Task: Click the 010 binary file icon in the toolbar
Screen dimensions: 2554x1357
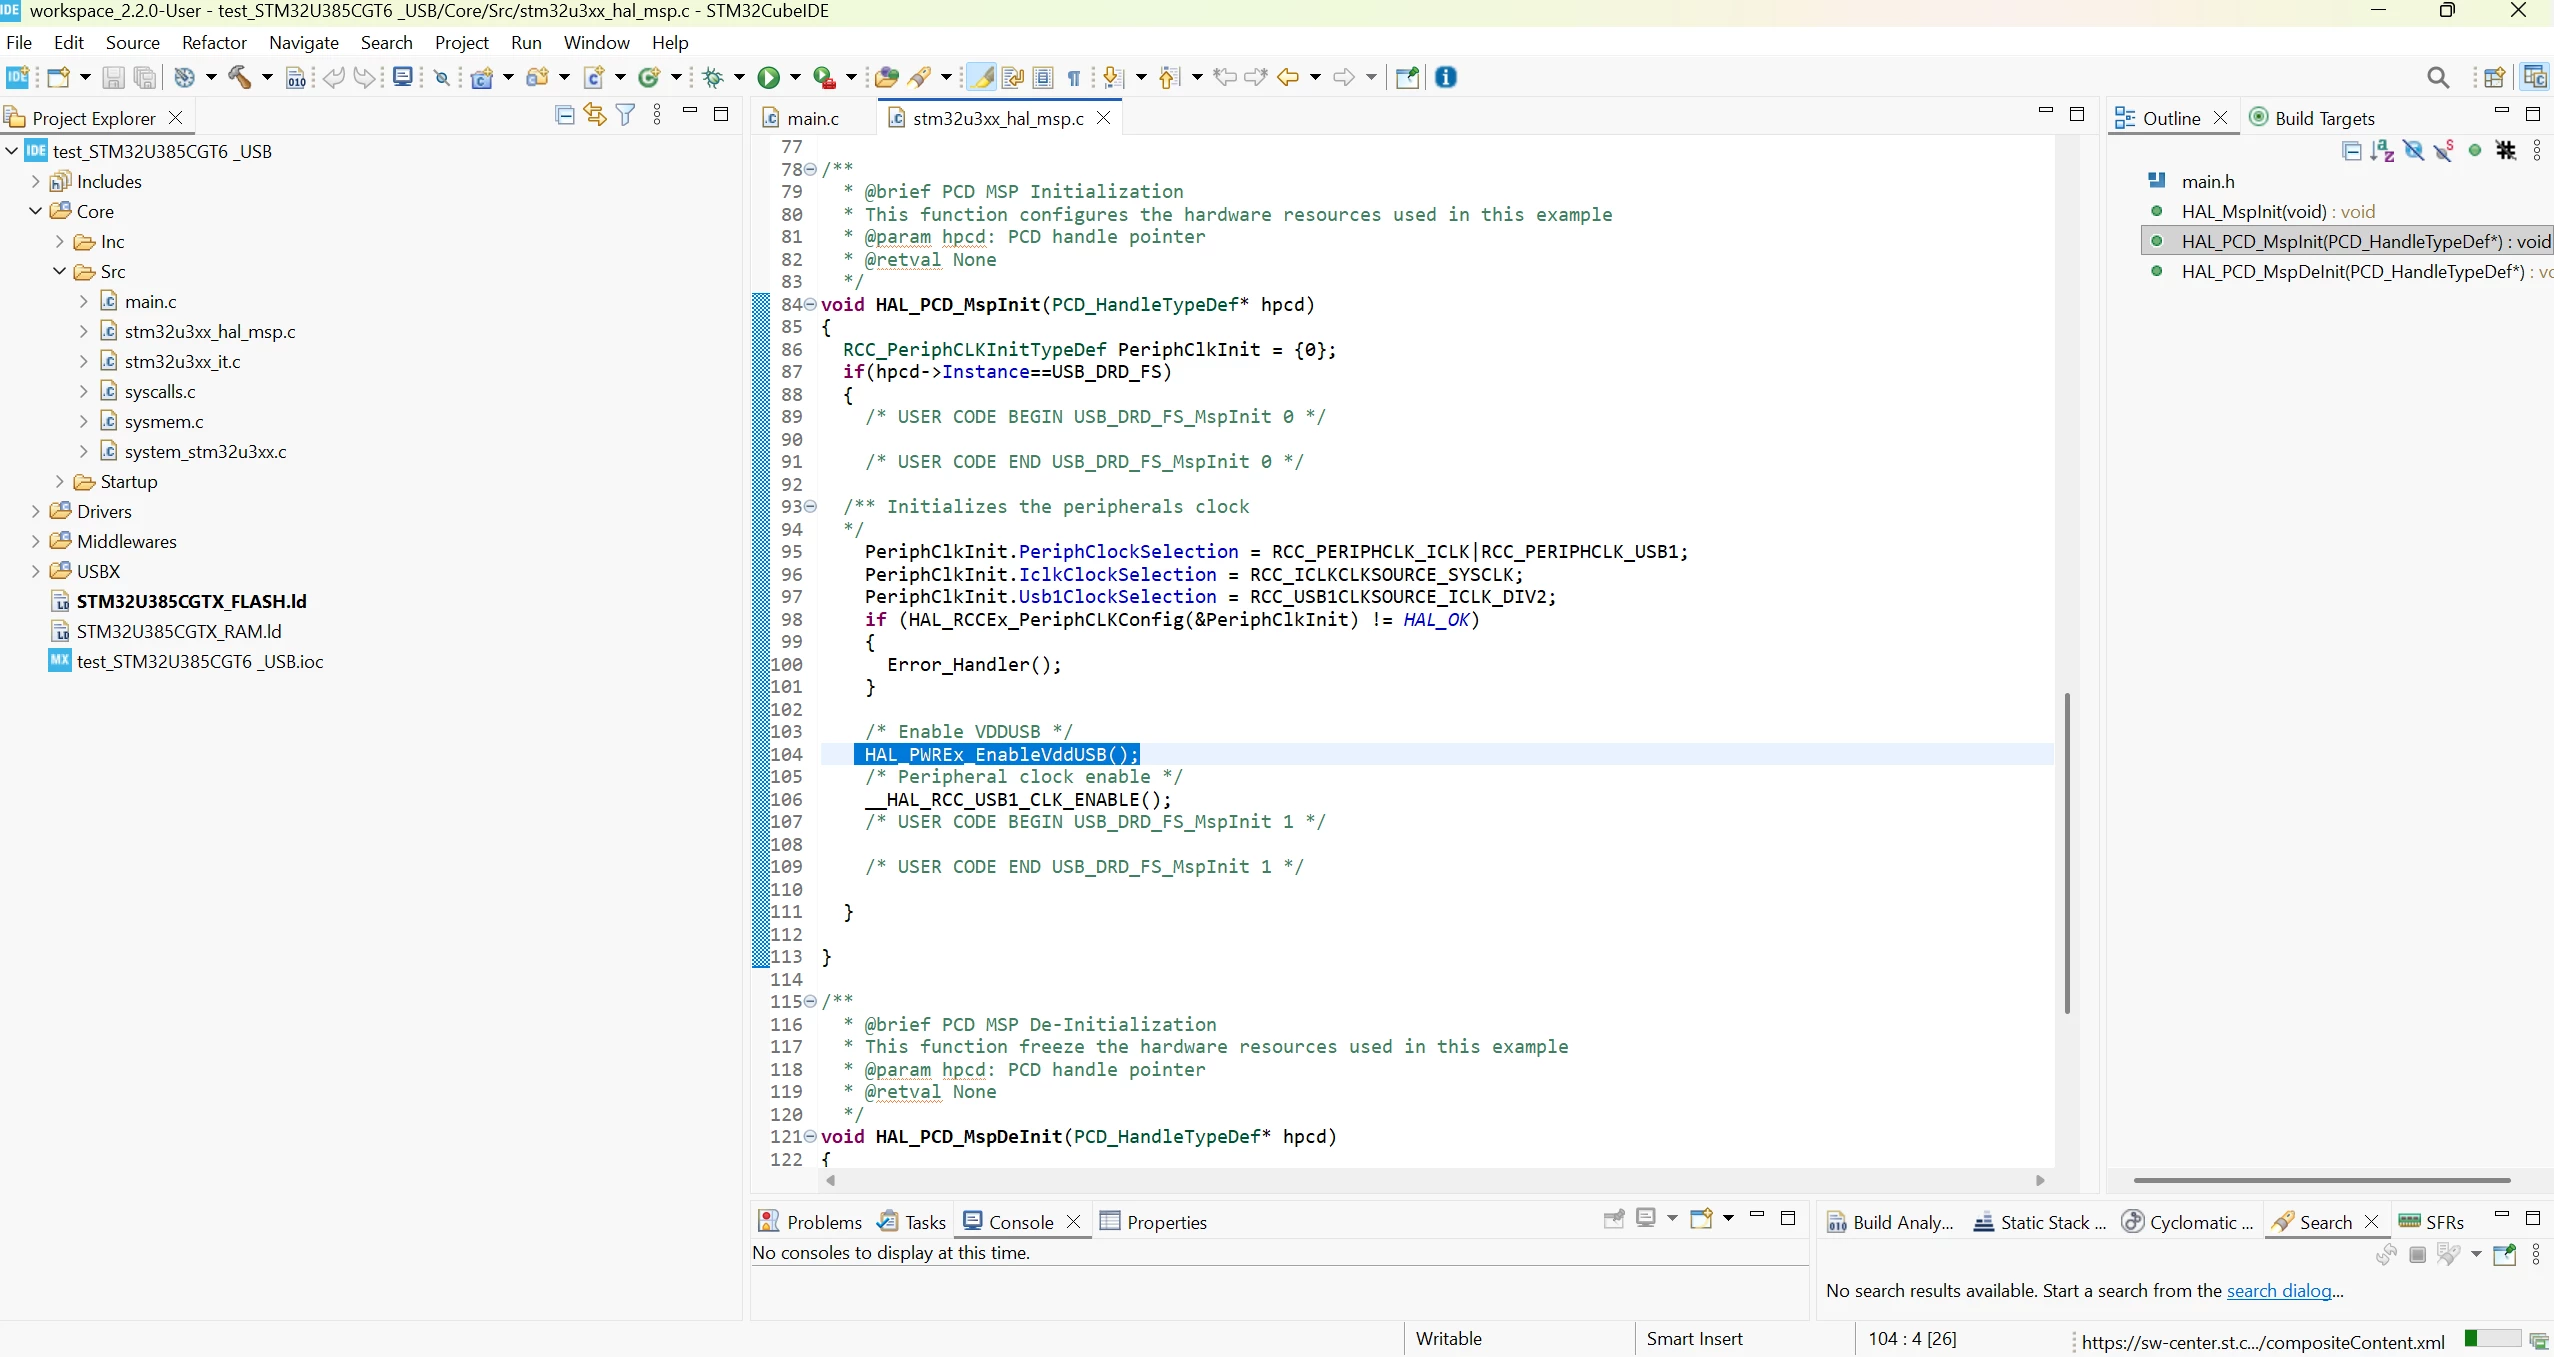Action: (296, 77)
